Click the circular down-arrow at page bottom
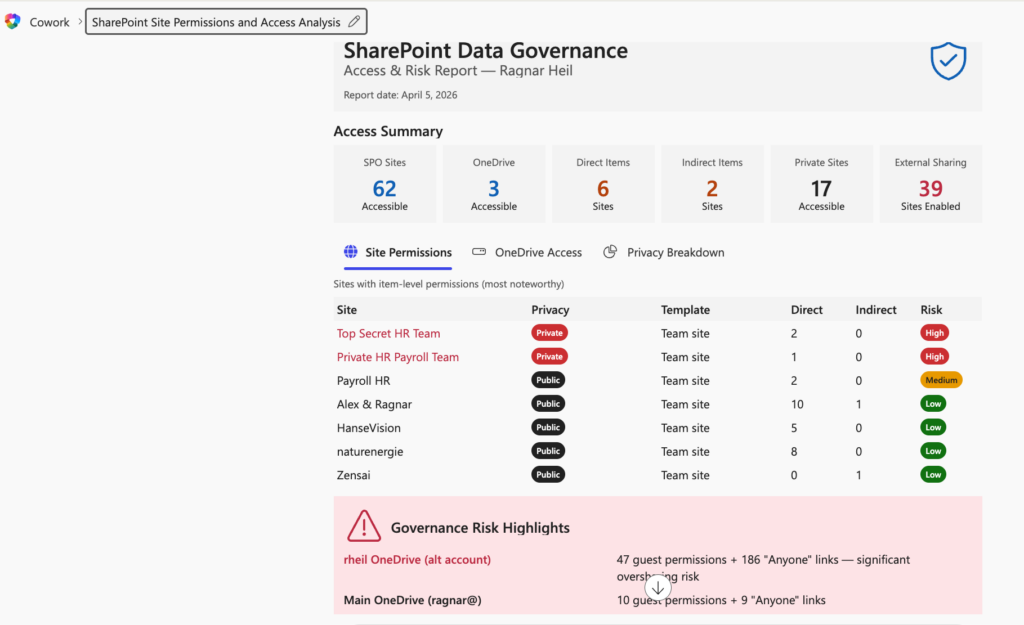The image size is (1024, 625). pos(658,588)
